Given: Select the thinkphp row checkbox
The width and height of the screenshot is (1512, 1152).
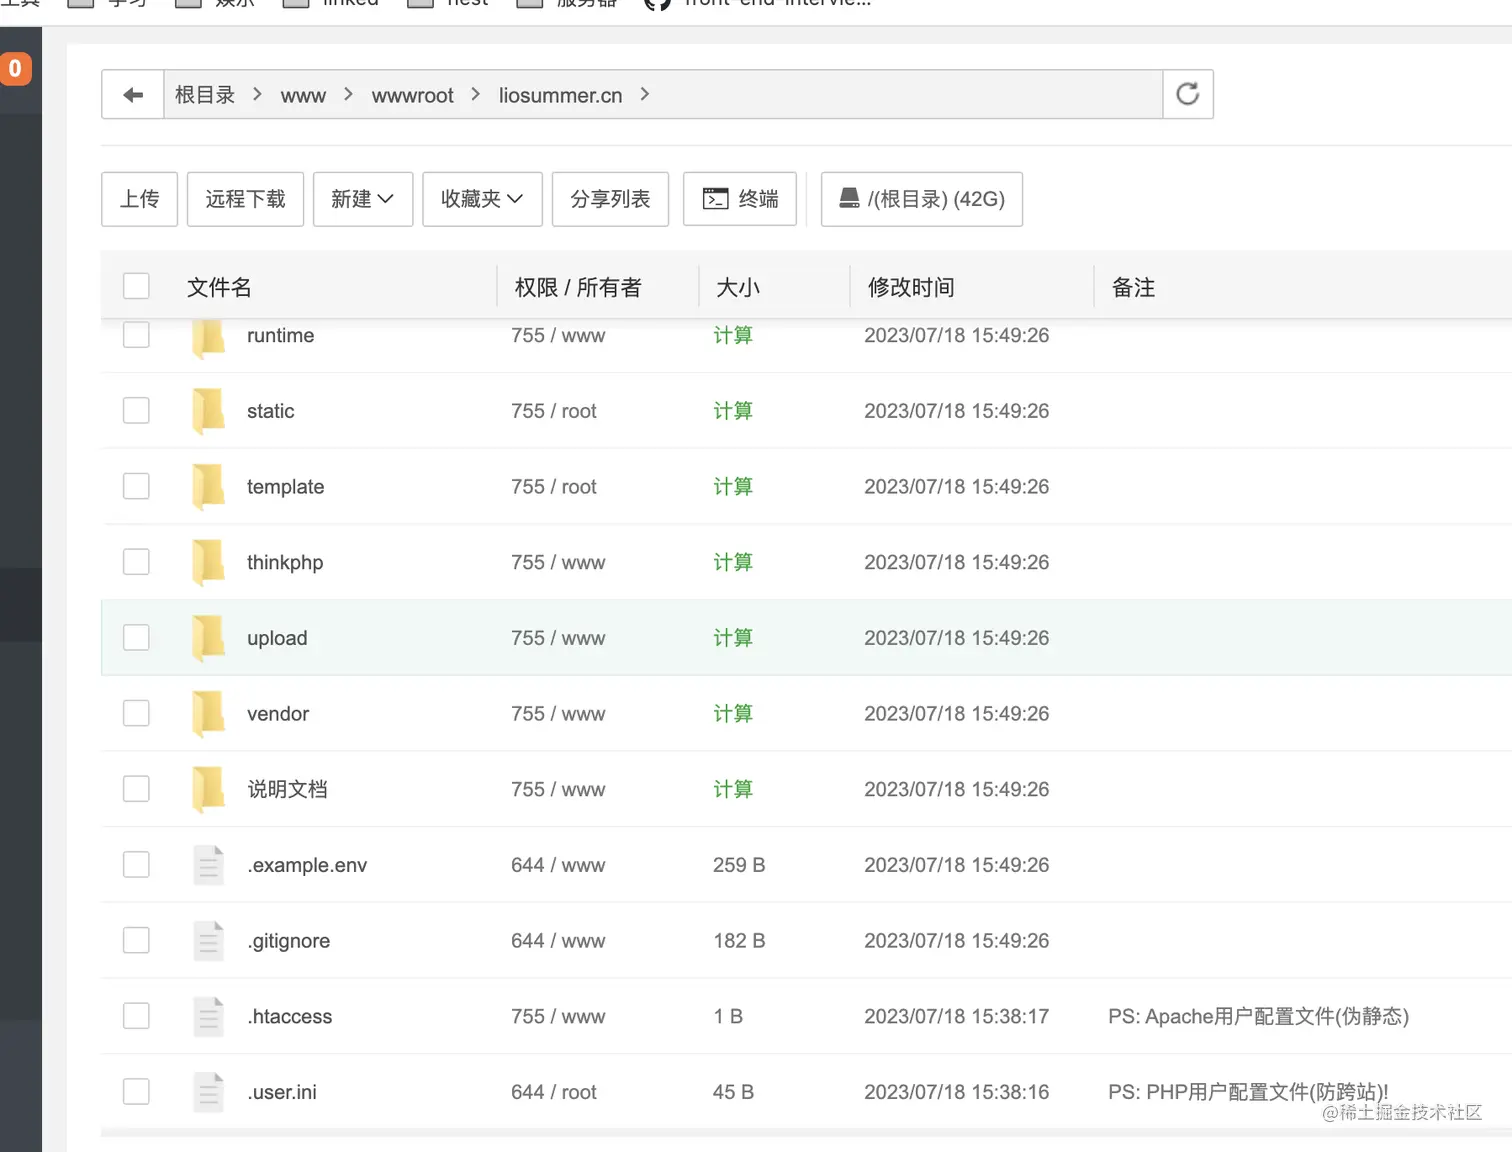Looking at the screenshot, I should pos(136,562).
